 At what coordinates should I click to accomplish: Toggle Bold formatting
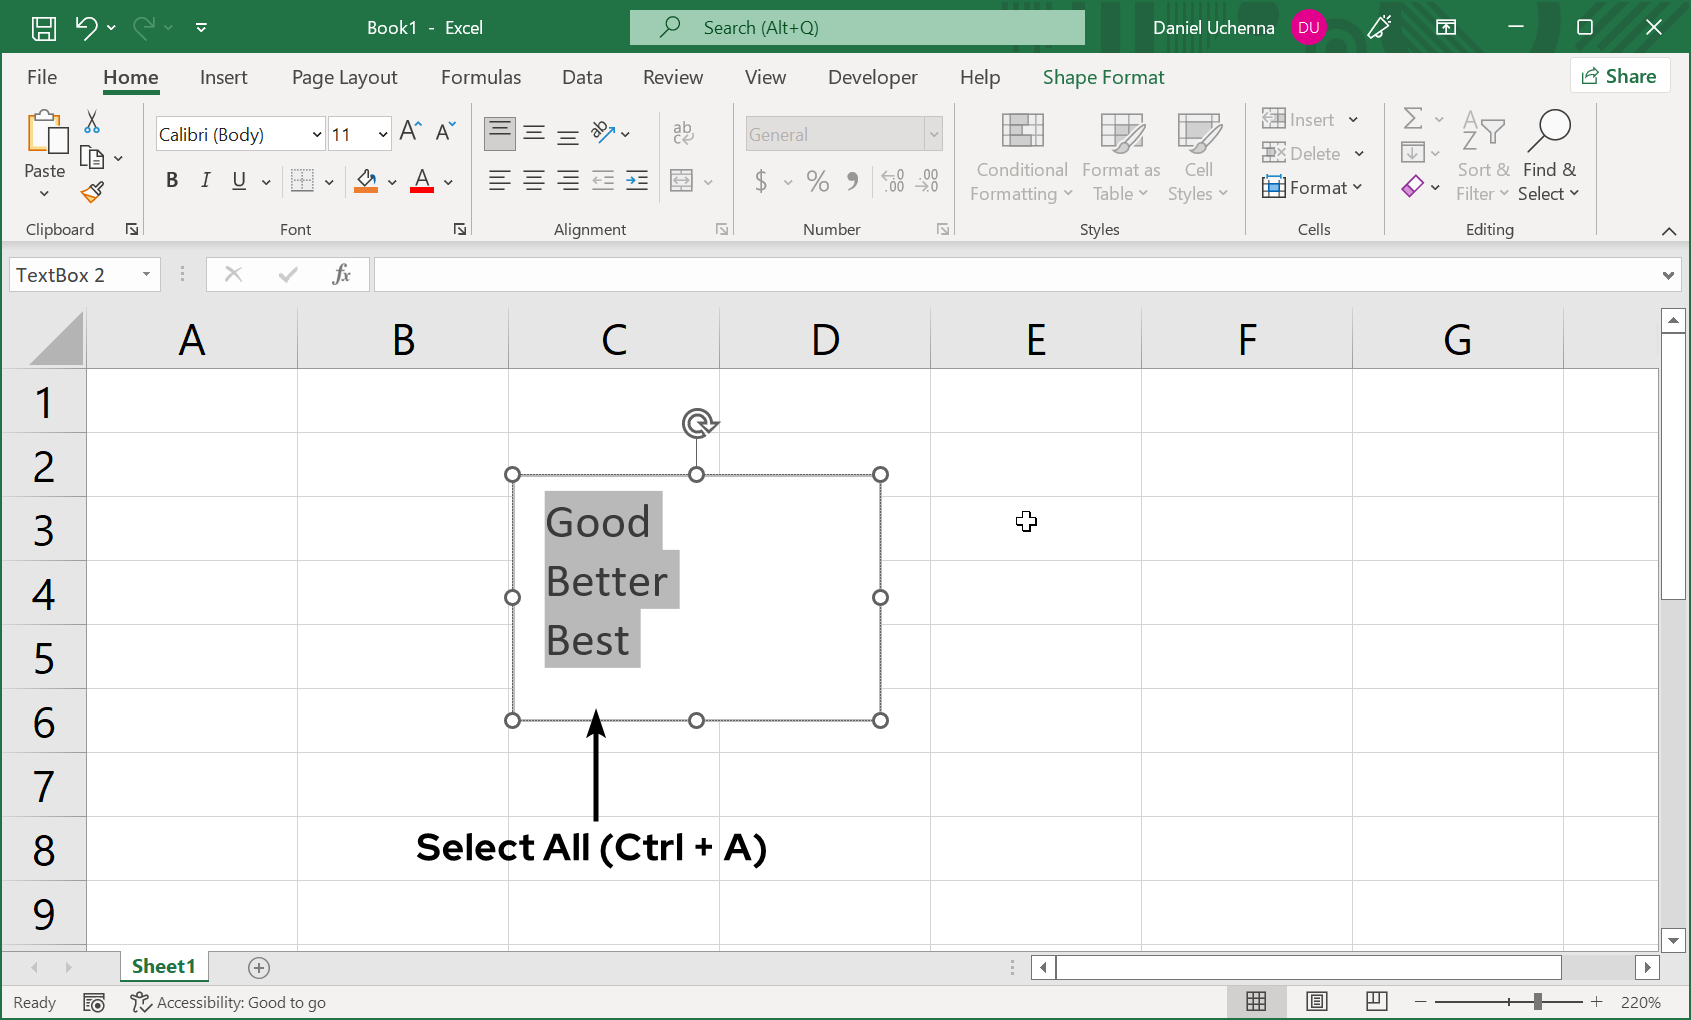(172, 180)
